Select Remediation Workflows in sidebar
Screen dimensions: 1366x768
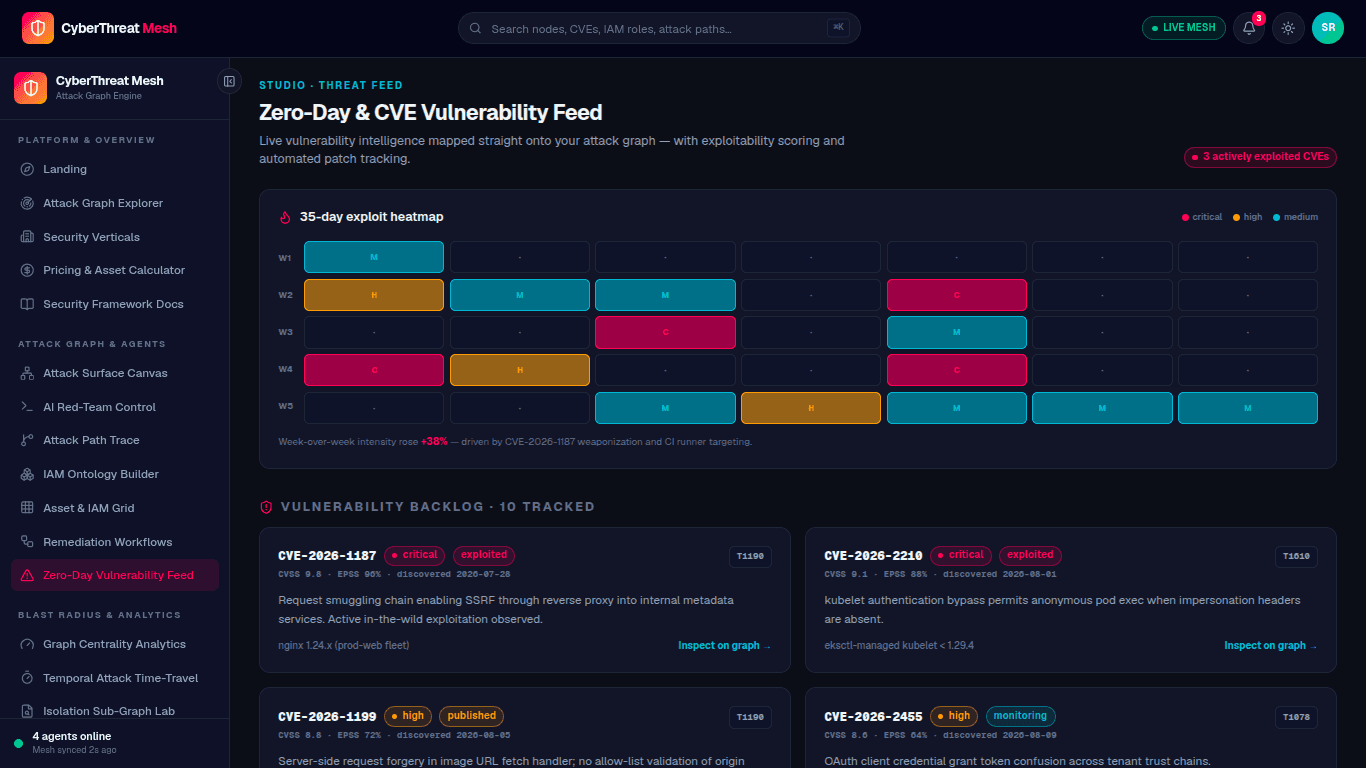pos(115,542)
